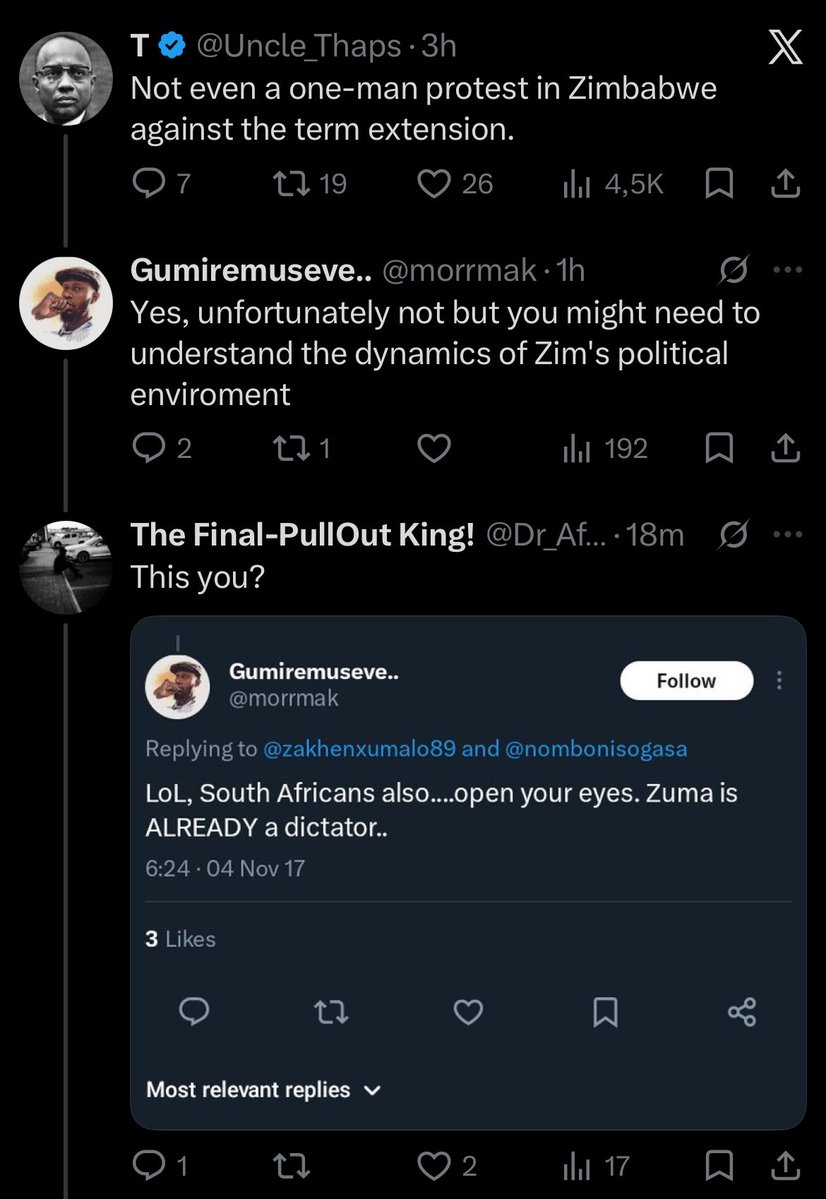The width and height of the screenshot is (826, 1199).
Task: Like Gumiremuseve's reply about Zim's political environment
Action: (x=434, y=449)
